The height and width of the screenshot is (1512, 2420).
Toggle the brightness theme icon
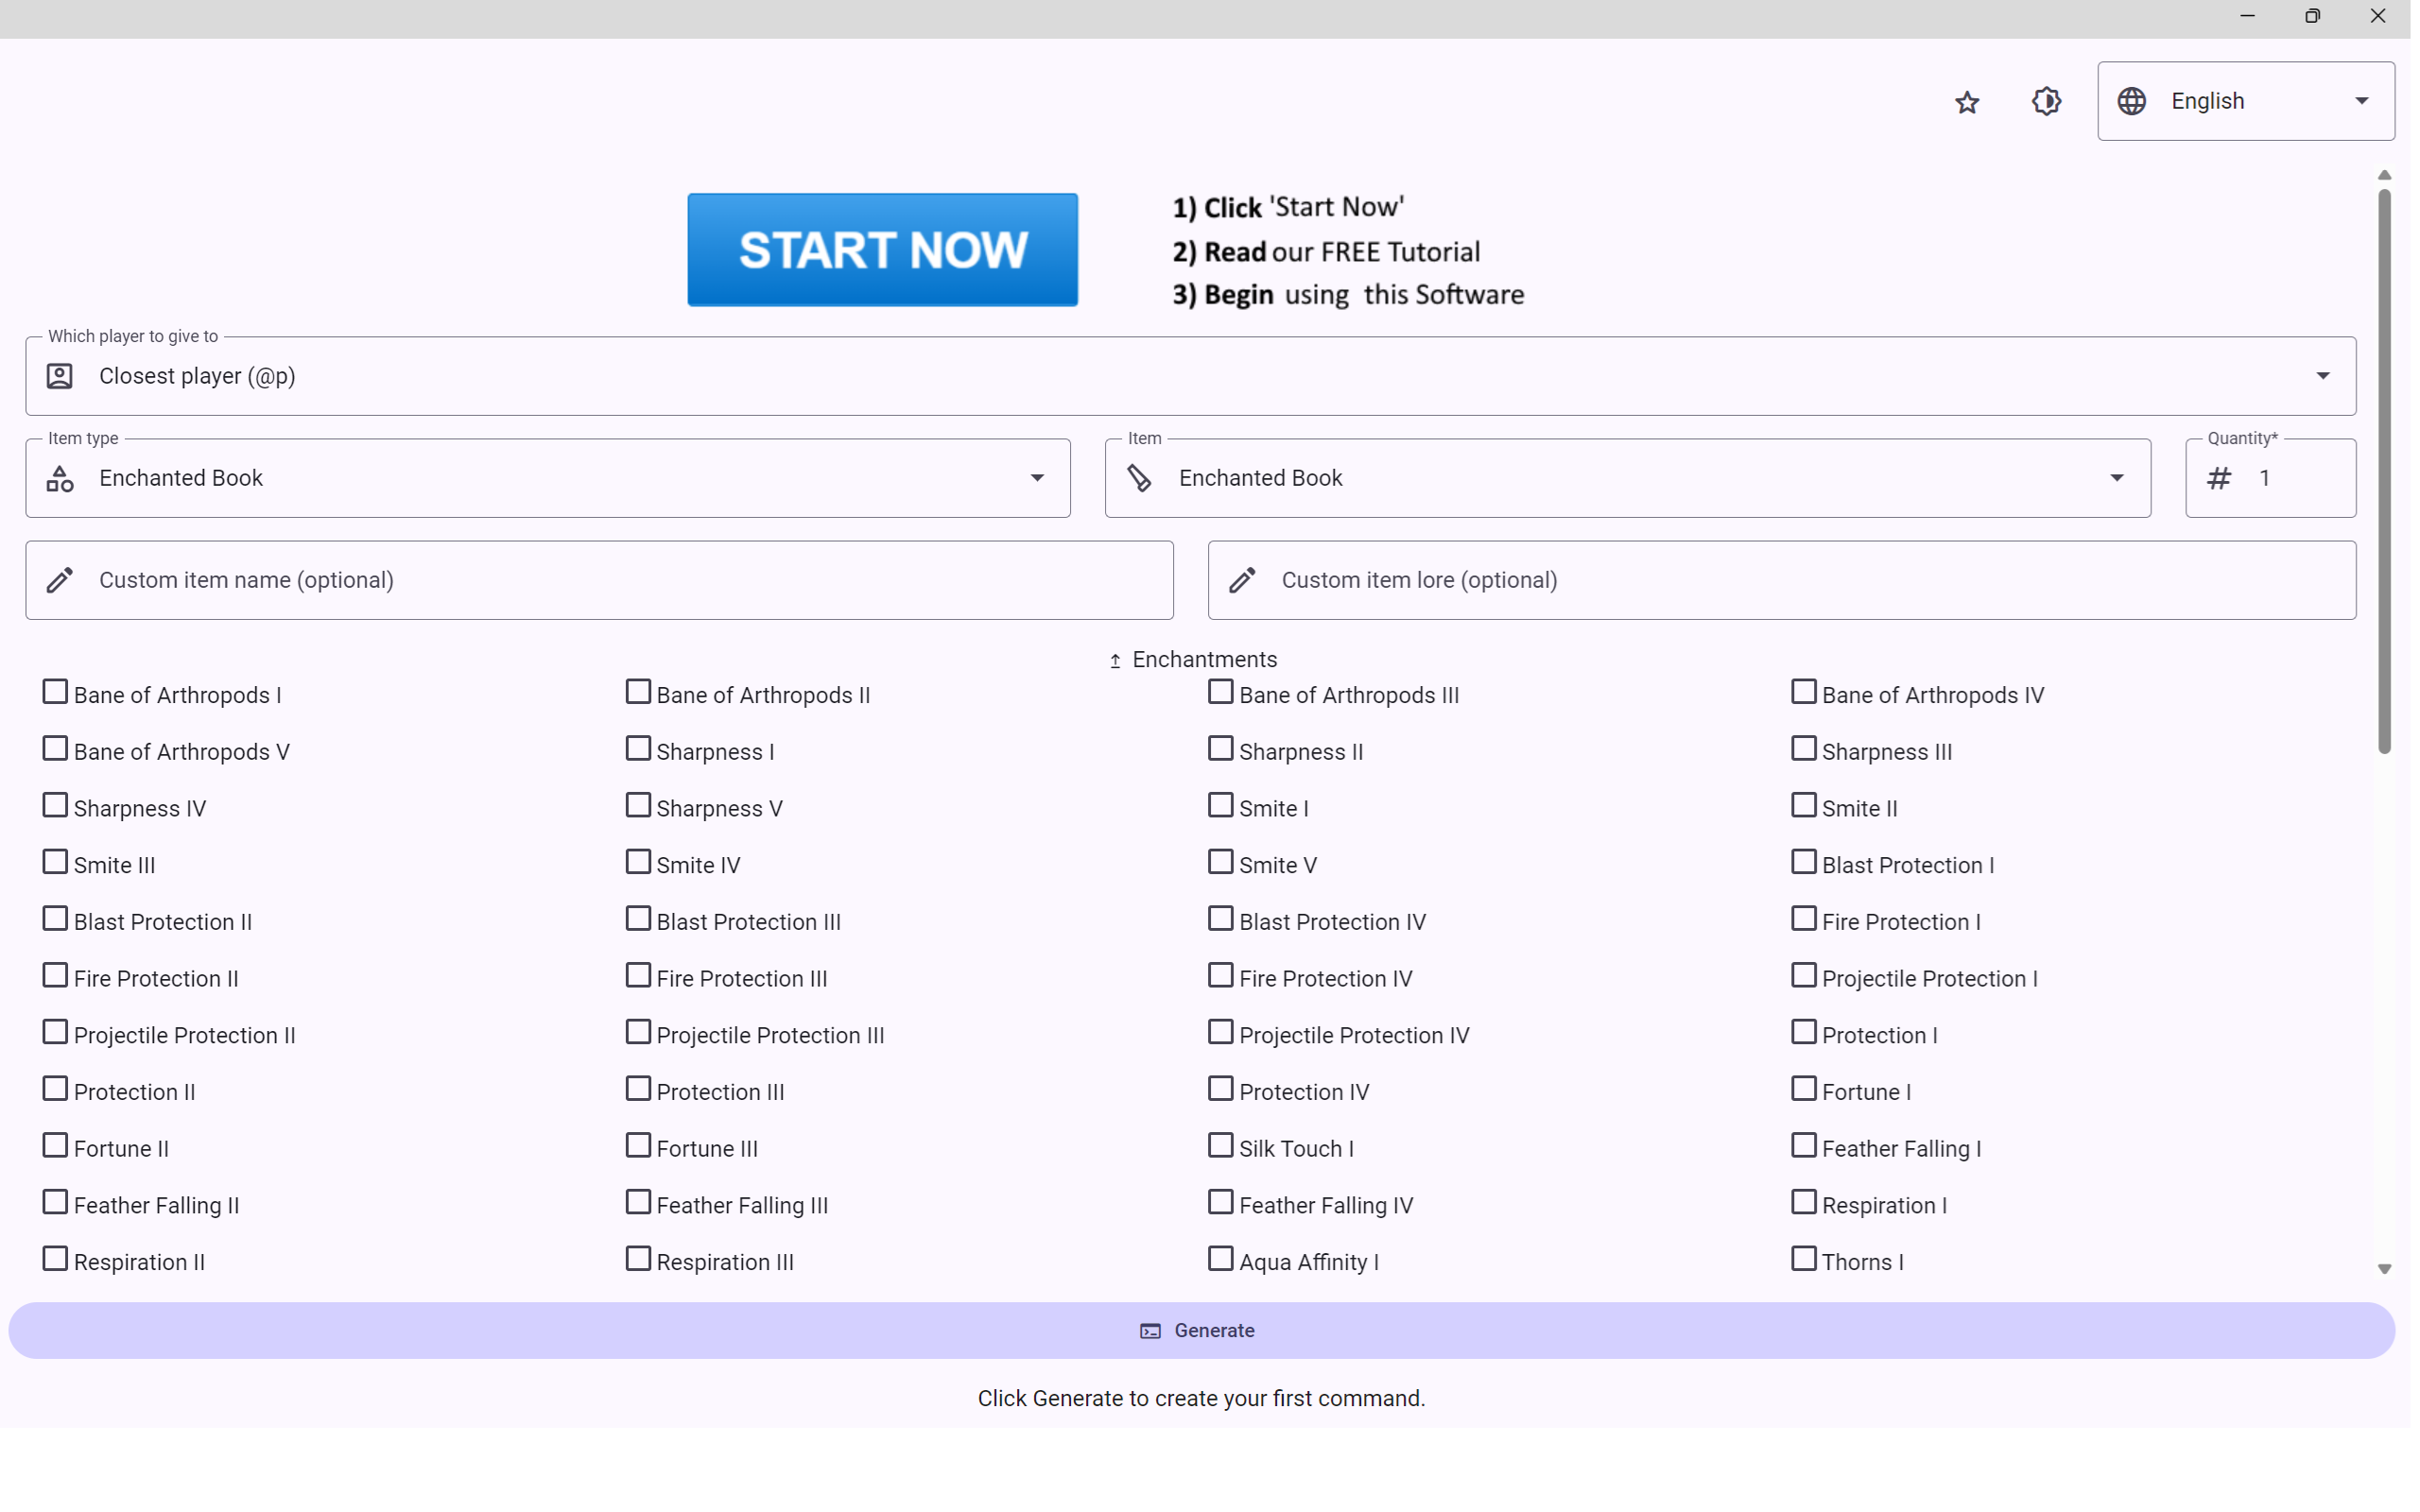pyautogui.click(x=2046, y=101)
